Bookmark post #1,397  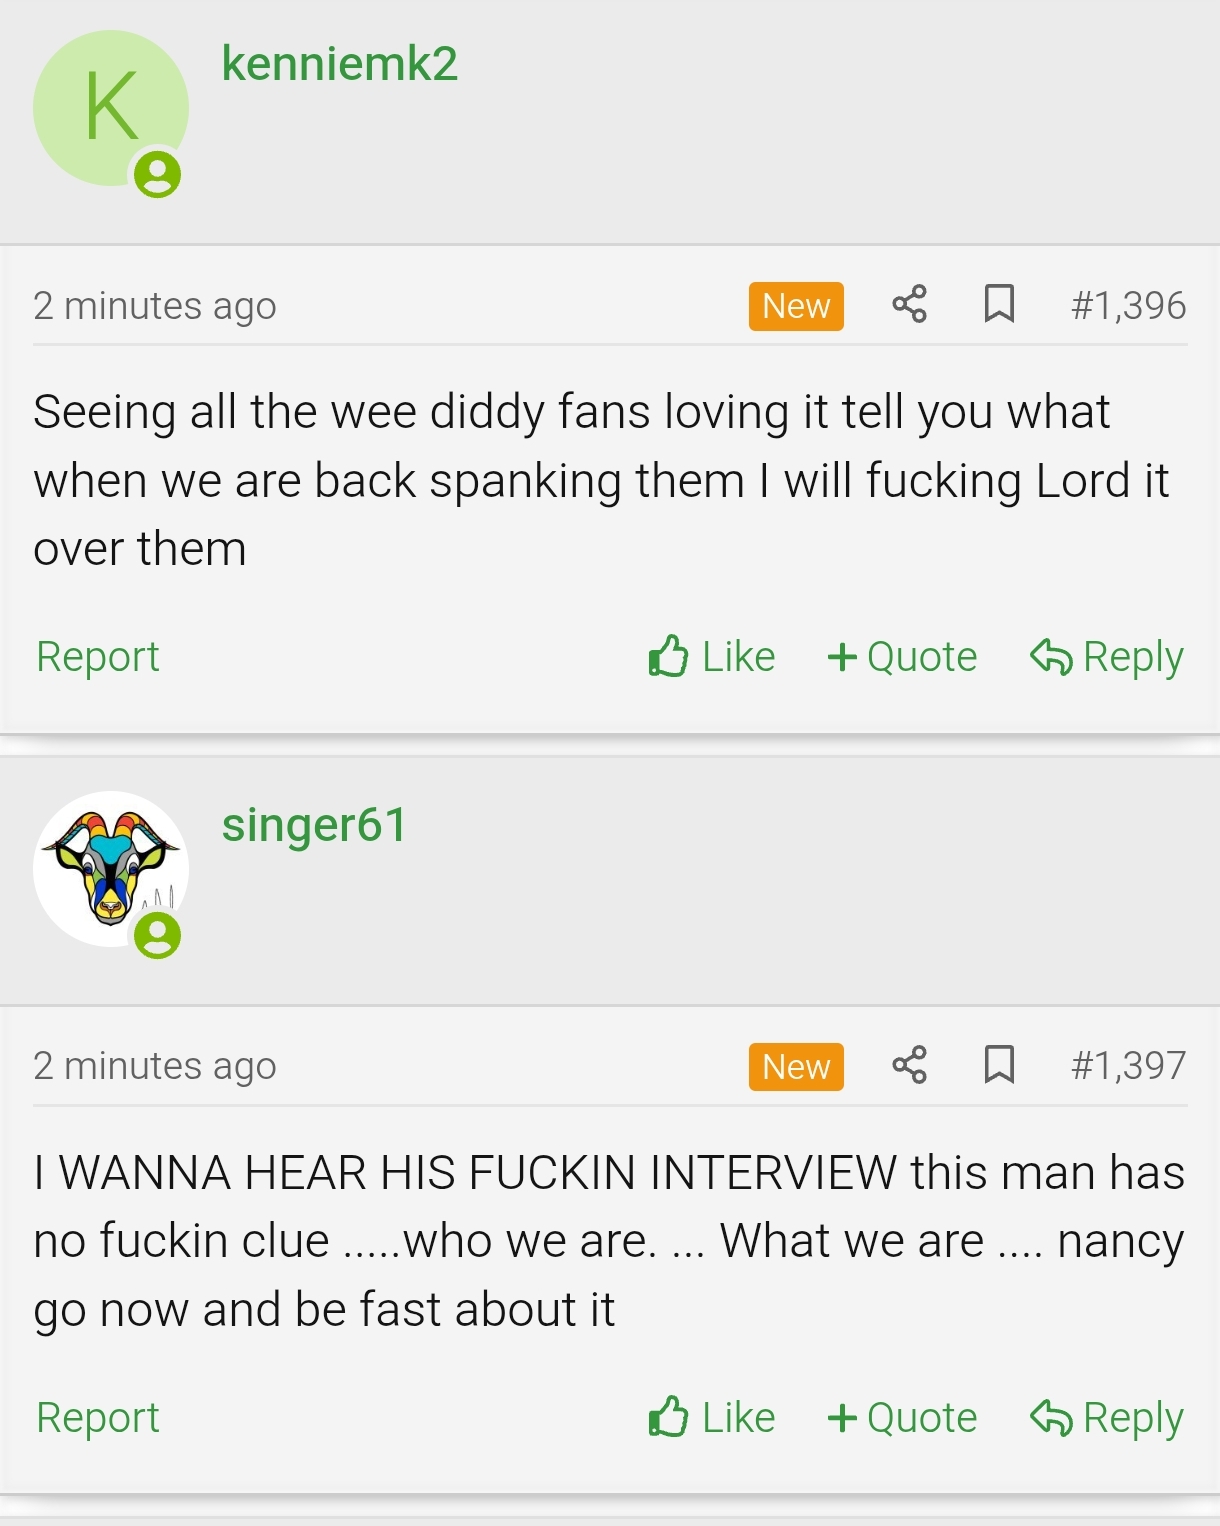coord(999,1065)
